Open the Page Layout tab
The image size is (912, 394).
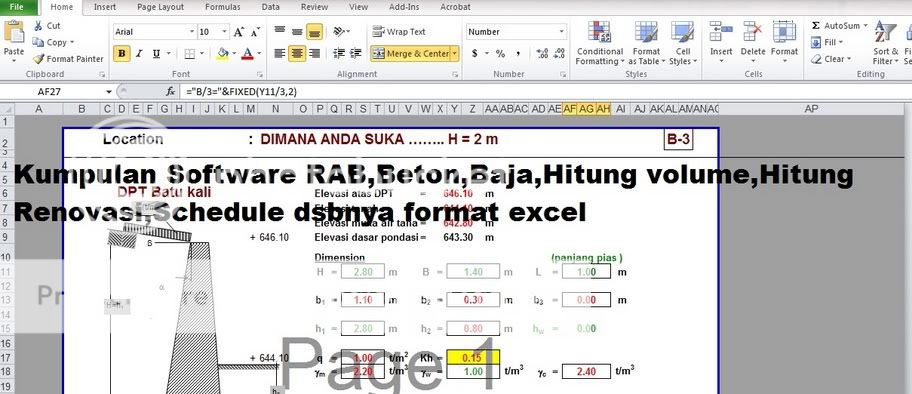pos(161,7)
